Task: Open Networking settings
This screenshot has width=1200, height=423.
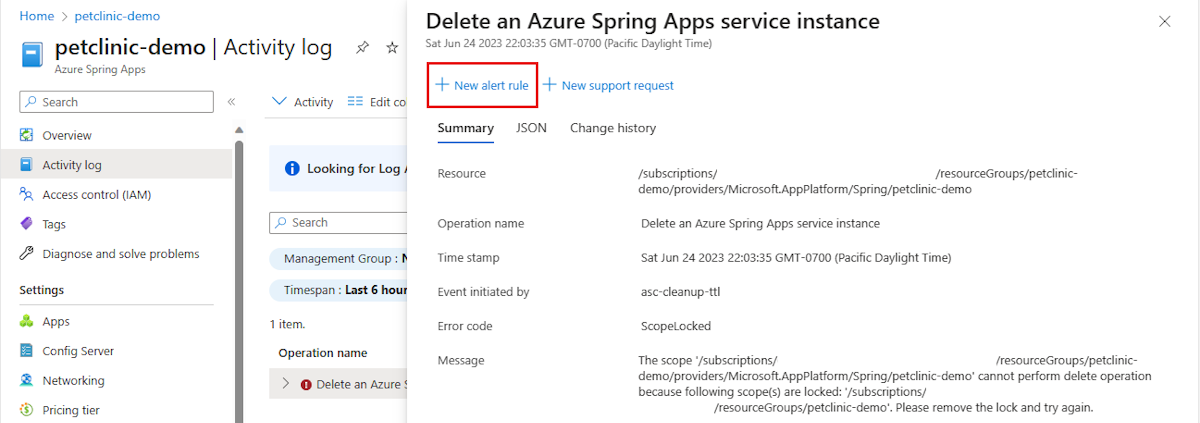Action: [73, 381]
